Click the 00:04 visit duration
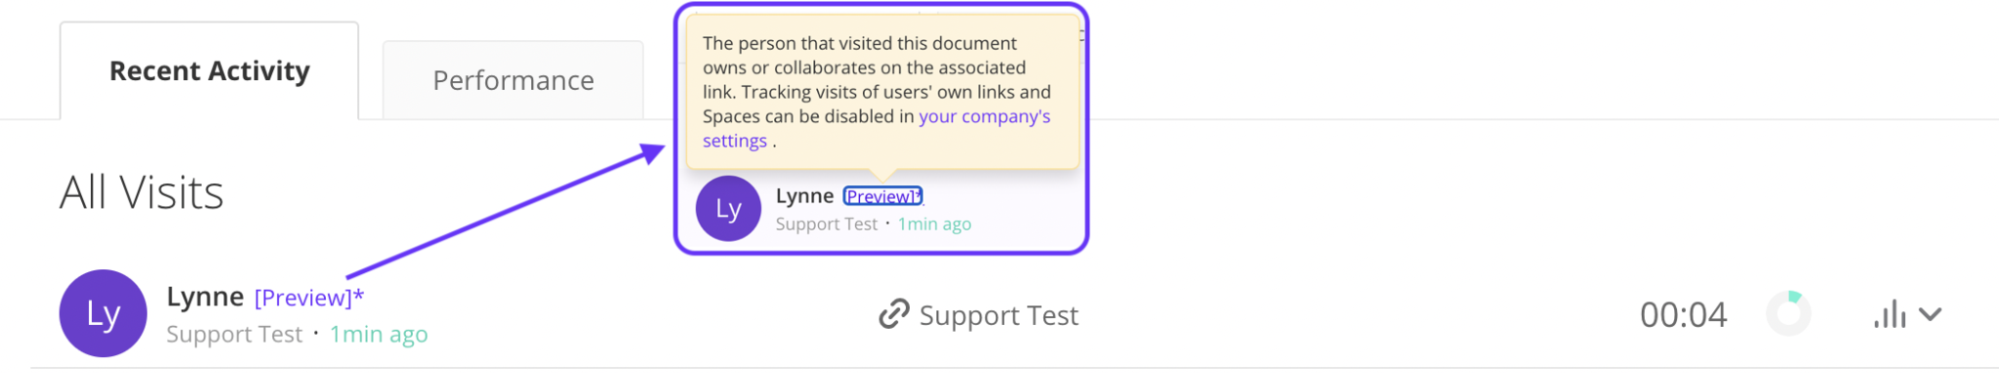Viewport: 1999px width, 373px height. 1683,315
